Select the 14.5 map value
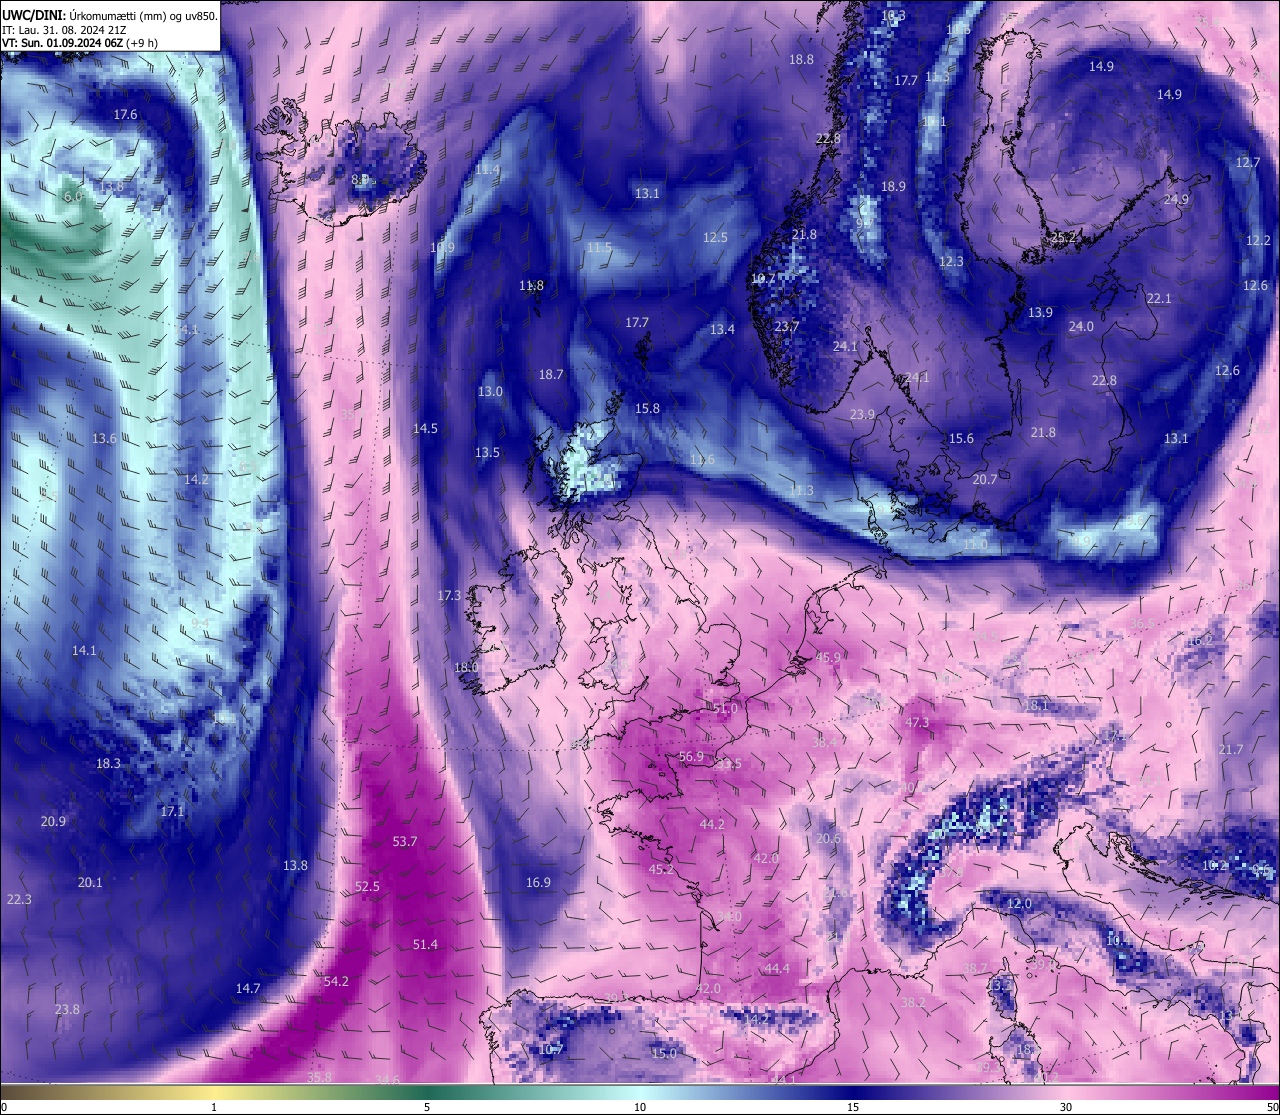 [425, 429]
